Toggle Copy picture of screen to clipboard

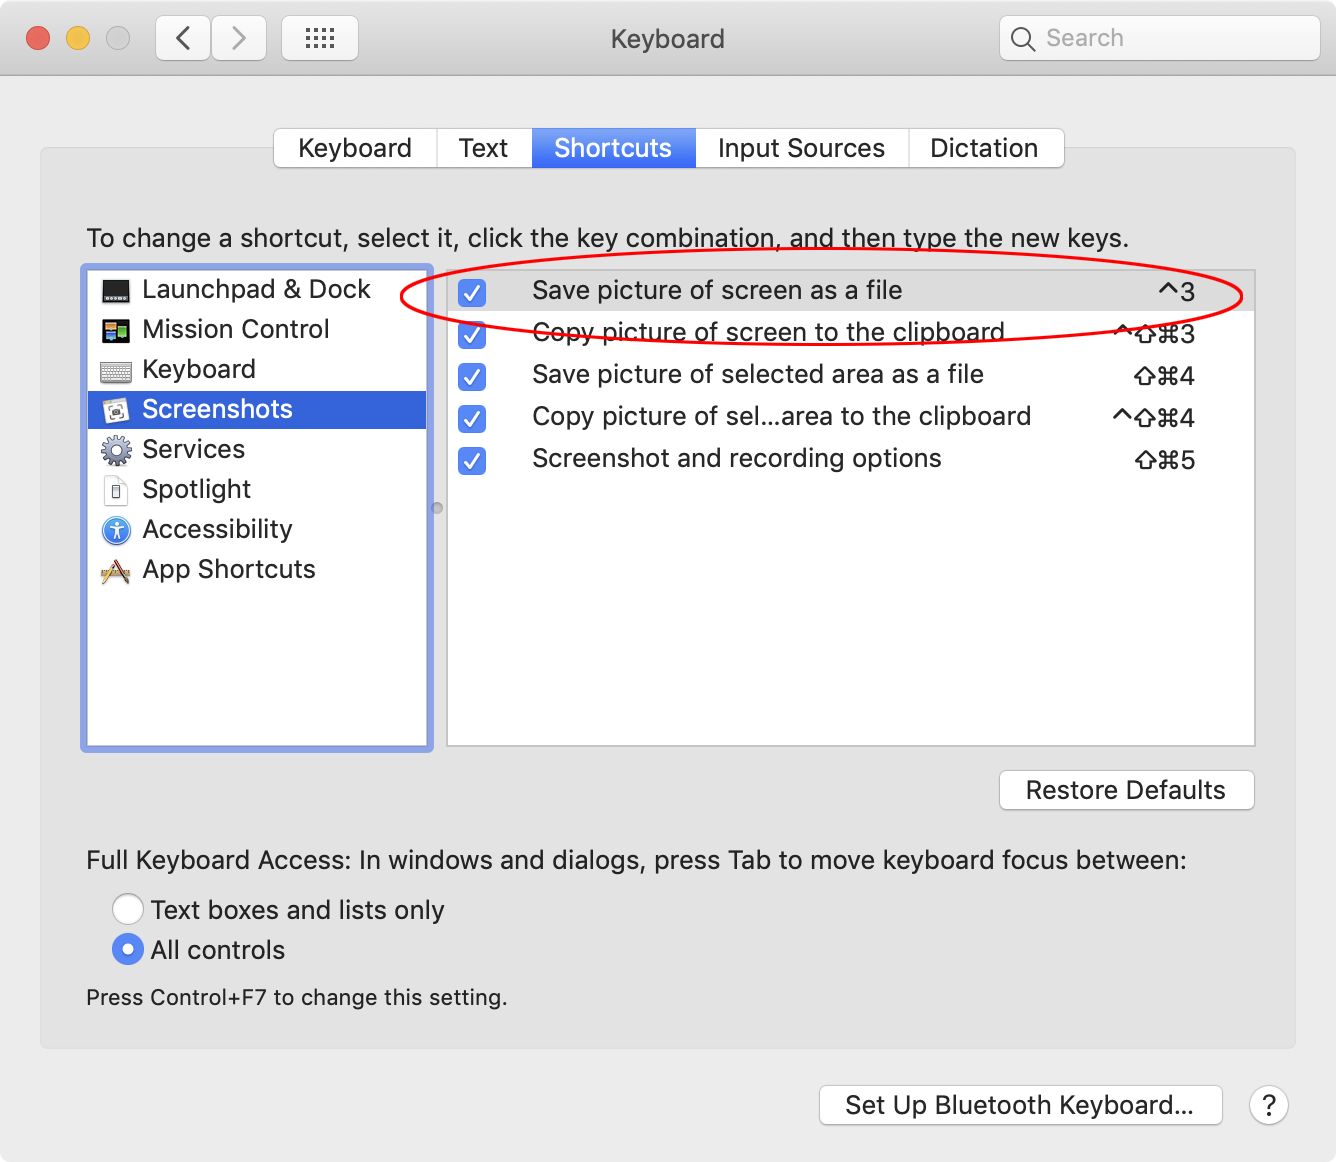pos(471,335)
